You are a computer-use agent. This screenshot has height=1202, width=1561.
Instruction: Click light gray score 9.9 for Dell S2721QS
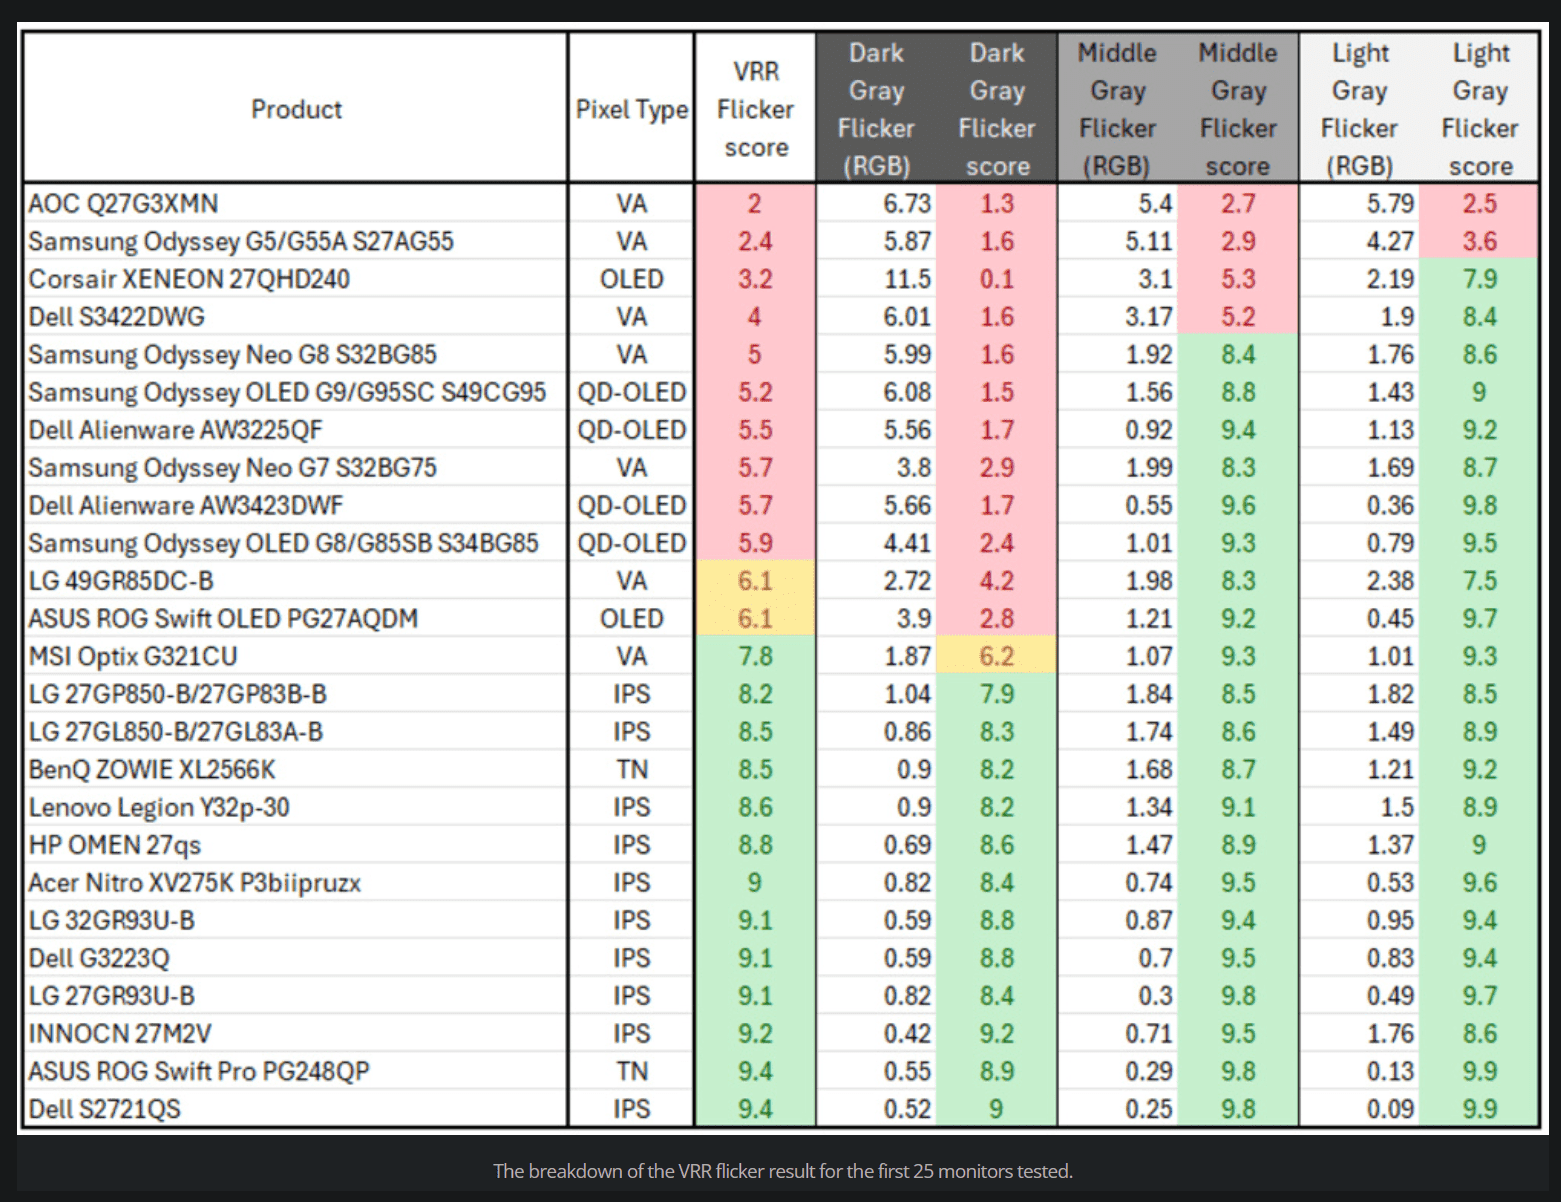point(1479,1110)
